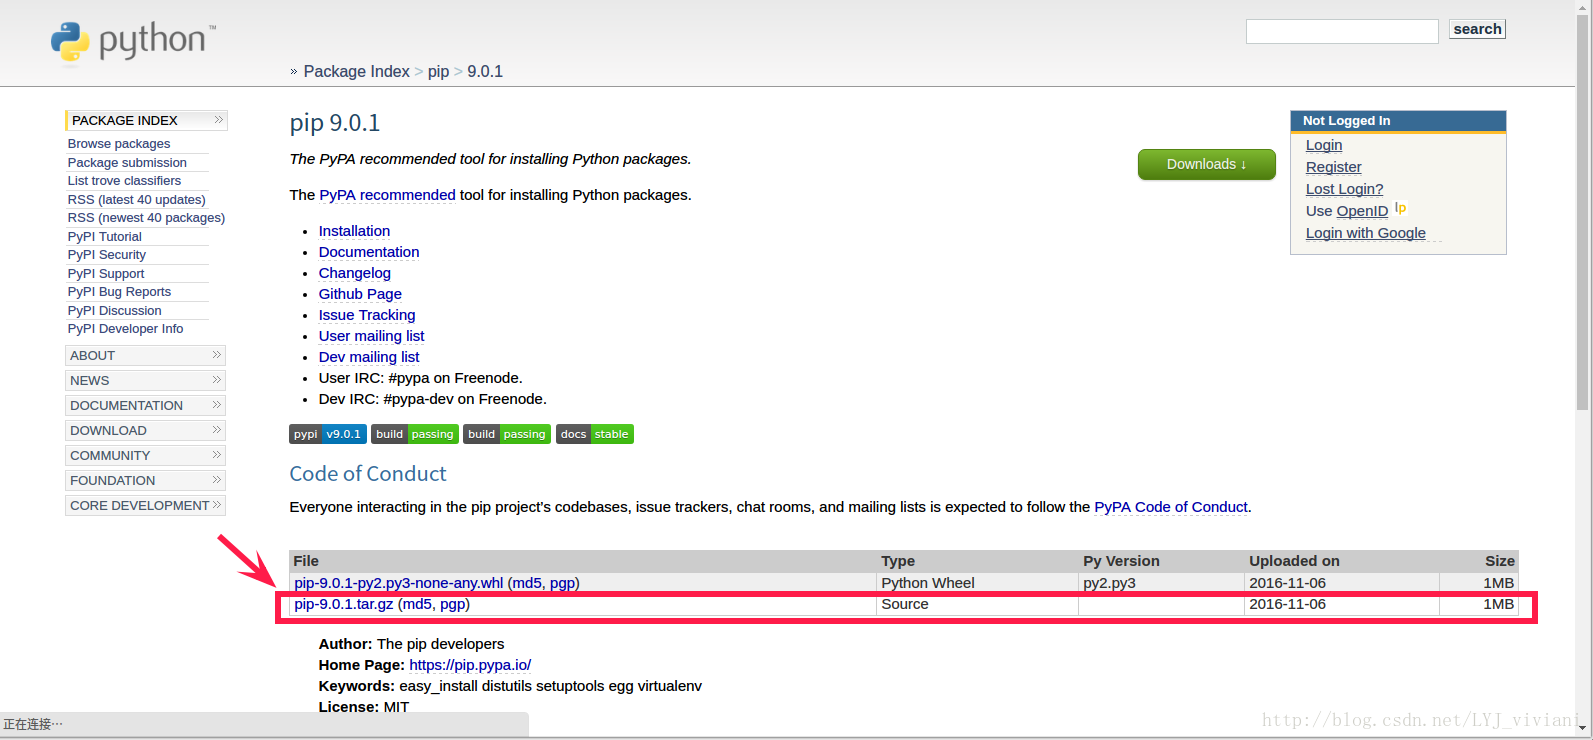The width and height of the screenshot is (1593, 740).
Task: Click the Code of Conduct heading
Action: point(368,474)
